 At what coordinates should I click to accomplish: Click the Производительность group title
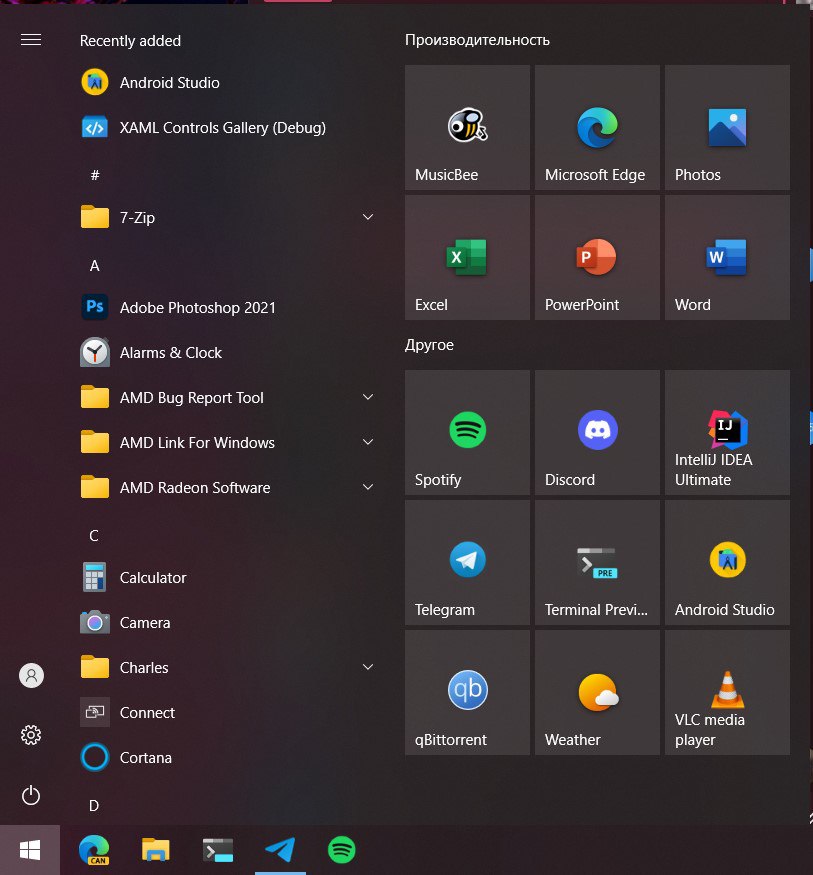pyautogui.click(x=477, y=40)
